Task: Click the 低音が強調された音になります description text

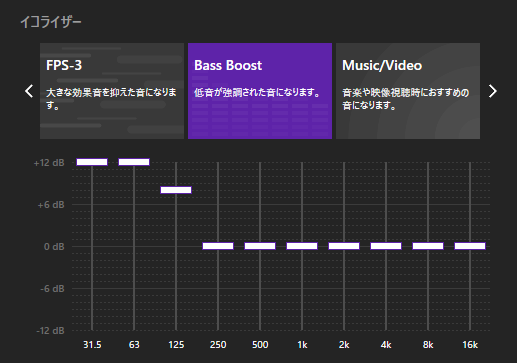Action: [x=257, y=92]
